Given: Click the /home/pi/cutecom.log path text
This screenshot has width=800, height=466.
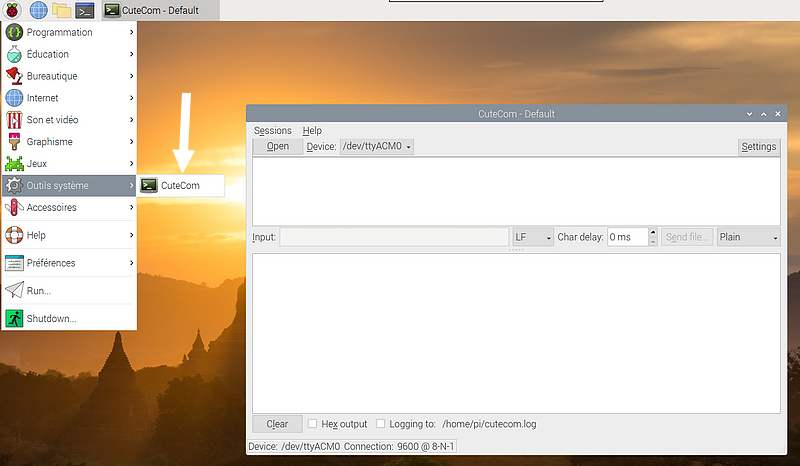Looking at the screenshot, I should (489, 424).
